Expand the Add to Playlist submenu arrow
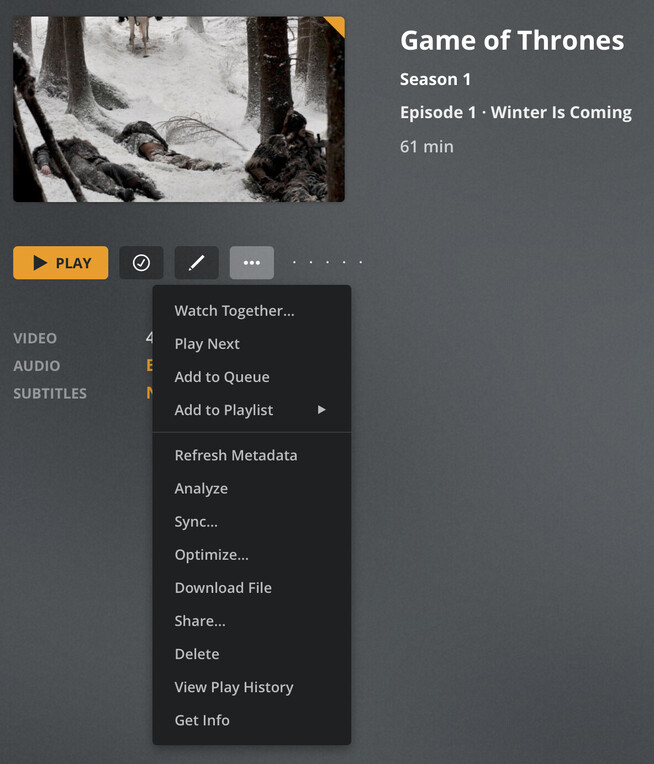 322,410
